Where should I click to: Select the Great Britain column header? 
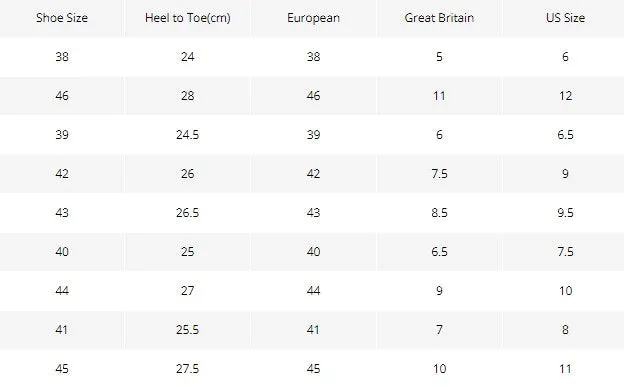tap(439, 18)
